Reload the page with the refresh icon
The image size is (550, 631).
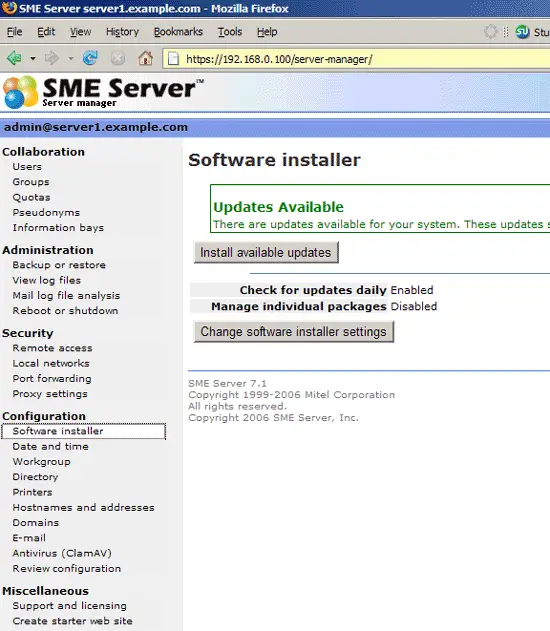coord(90,58)
